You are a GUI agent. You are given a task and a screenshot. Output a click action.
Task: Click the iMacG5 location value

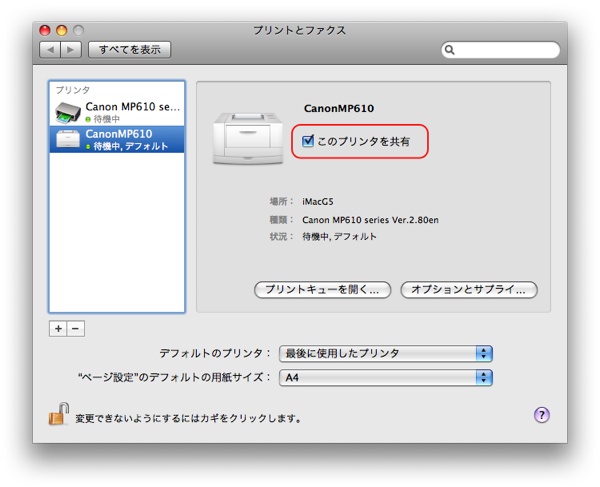pyautogui.click(x=318, y=202)
